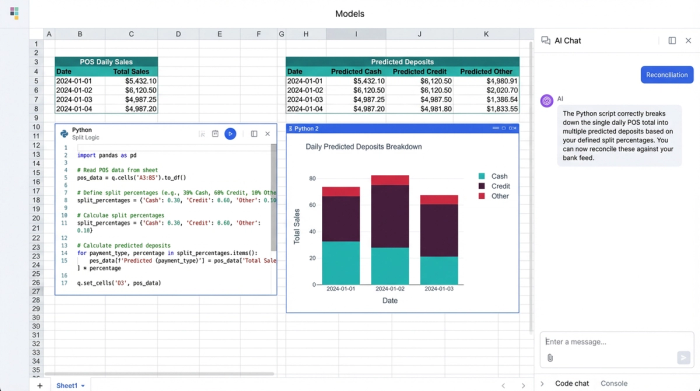700x391 pixels.
Task: Open the Sheet1 tab dropdown arrow
Action: pyautogui.click(x=83, y=386)
